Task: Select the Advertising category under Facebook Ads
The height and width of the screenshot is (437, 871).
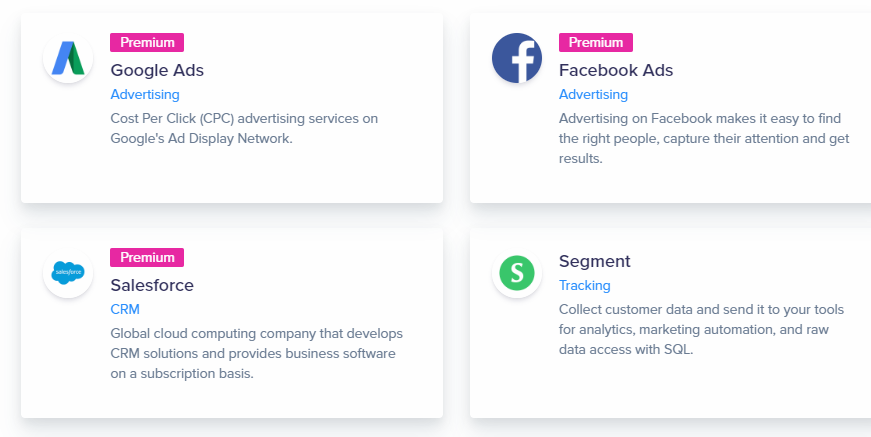Action: pos(593,95)
